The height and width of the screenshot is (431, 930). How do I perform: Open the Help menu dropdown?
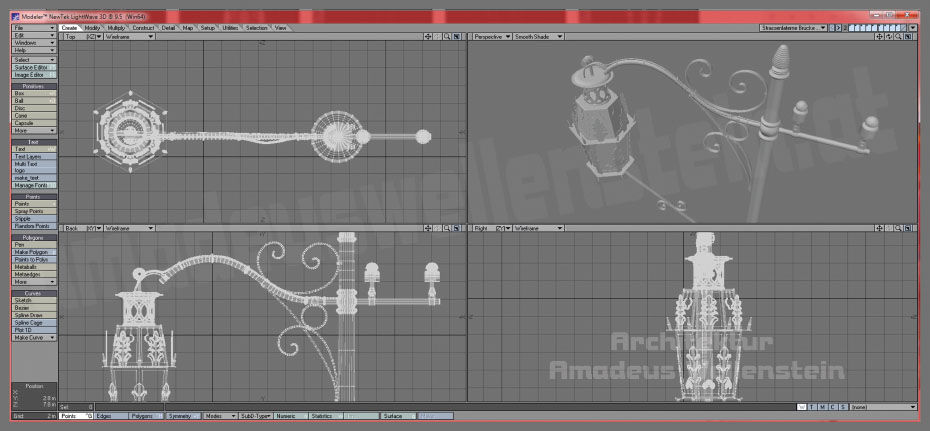(x=34, y=51)
